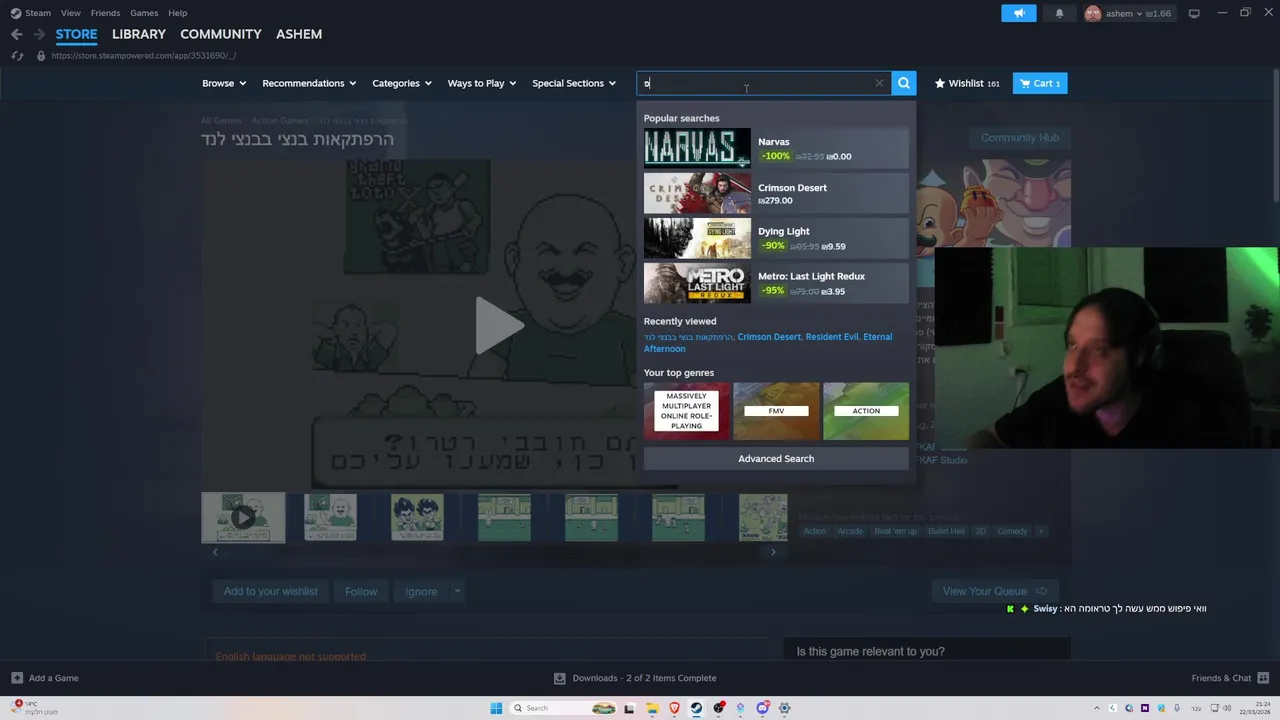The height and width of the screenshot is (720, 1280).
Task: Open the Action genre tile
Action: point(866,411)
